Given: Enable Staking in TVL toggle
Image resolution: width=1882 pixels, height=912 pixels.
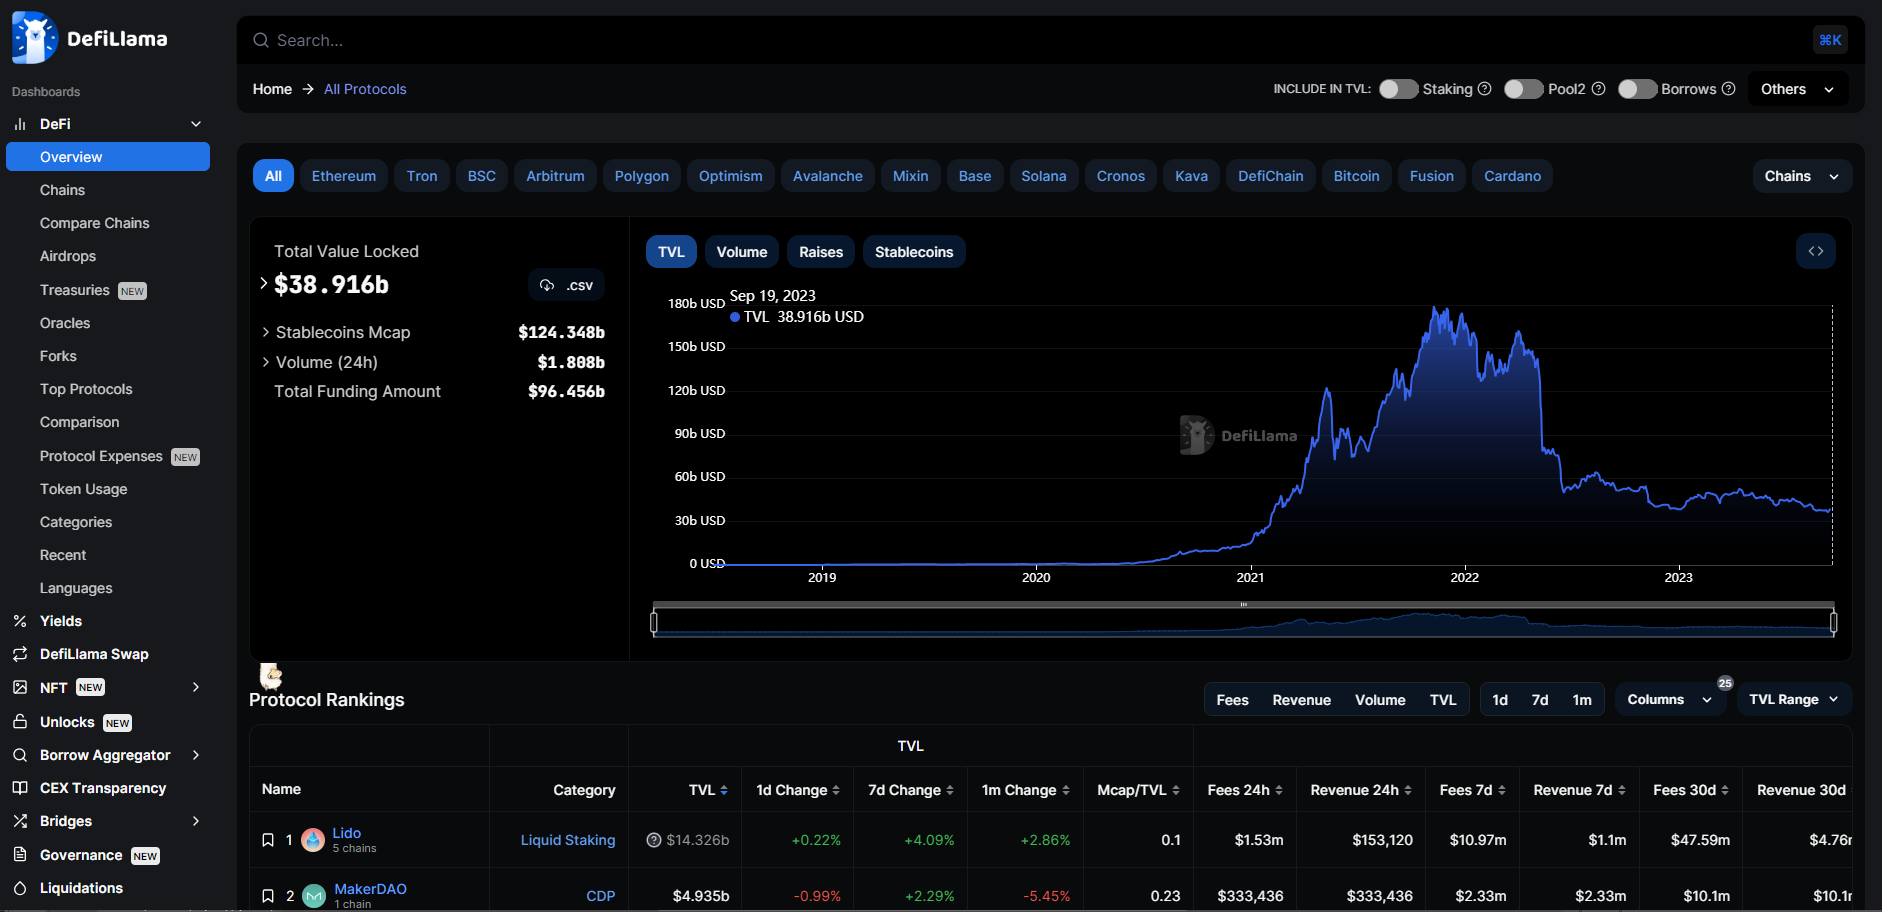Looking at the screenshot, I should (x=1398, y=89).
